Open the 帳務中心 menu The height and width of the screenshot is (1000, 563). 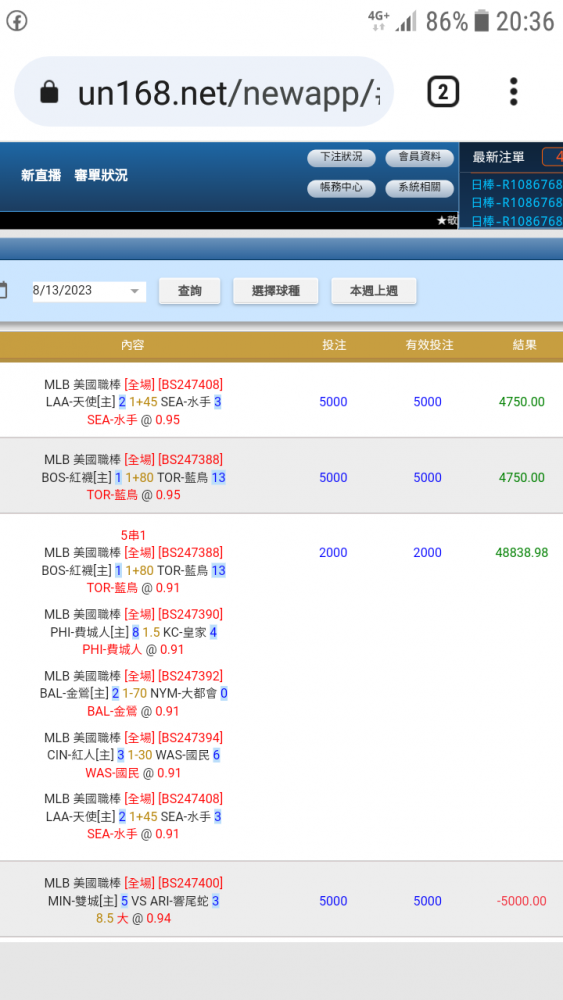point(341,188)
